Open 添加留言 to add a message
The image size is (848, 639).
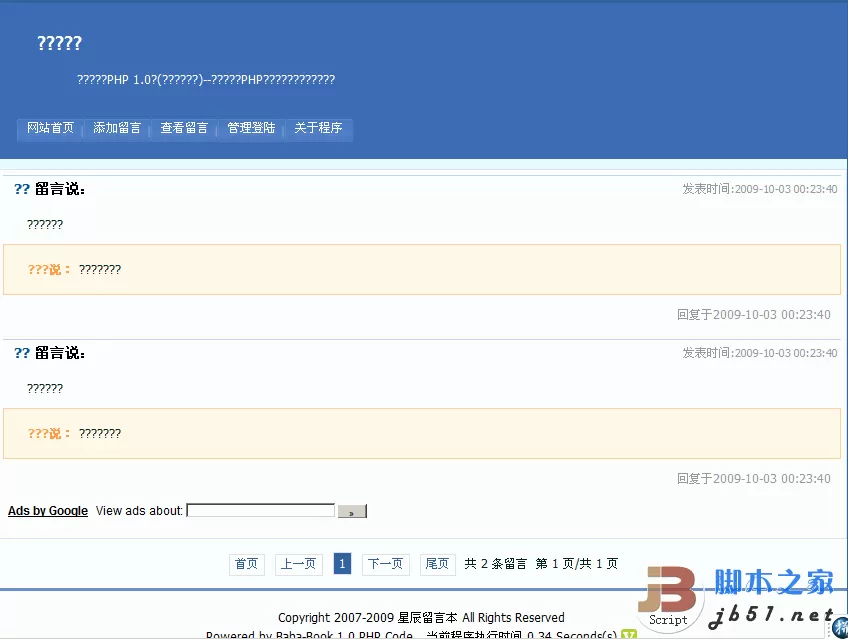tap(116, 128)
